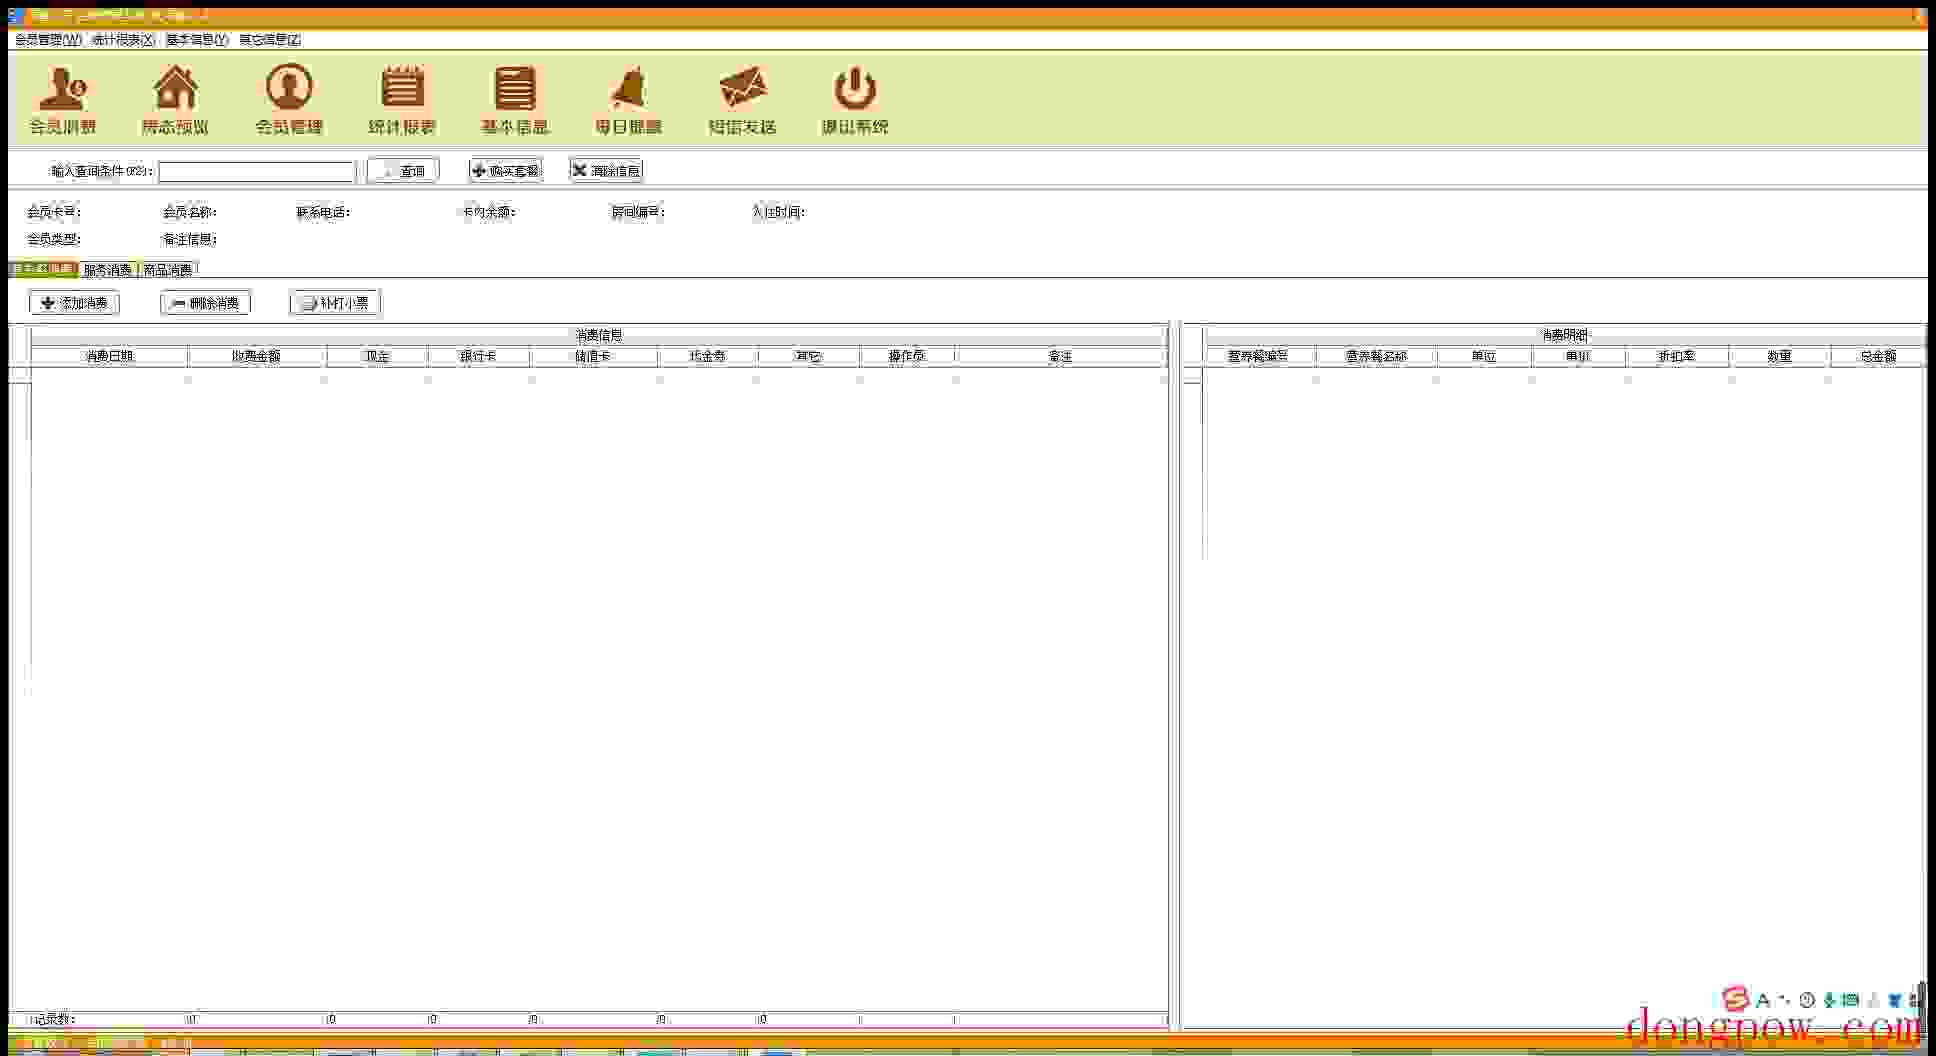Viewport: 1936px width, 1056px height.
Task: Open 统计报表 statistics report calendar icon
Action: (402, 100)
